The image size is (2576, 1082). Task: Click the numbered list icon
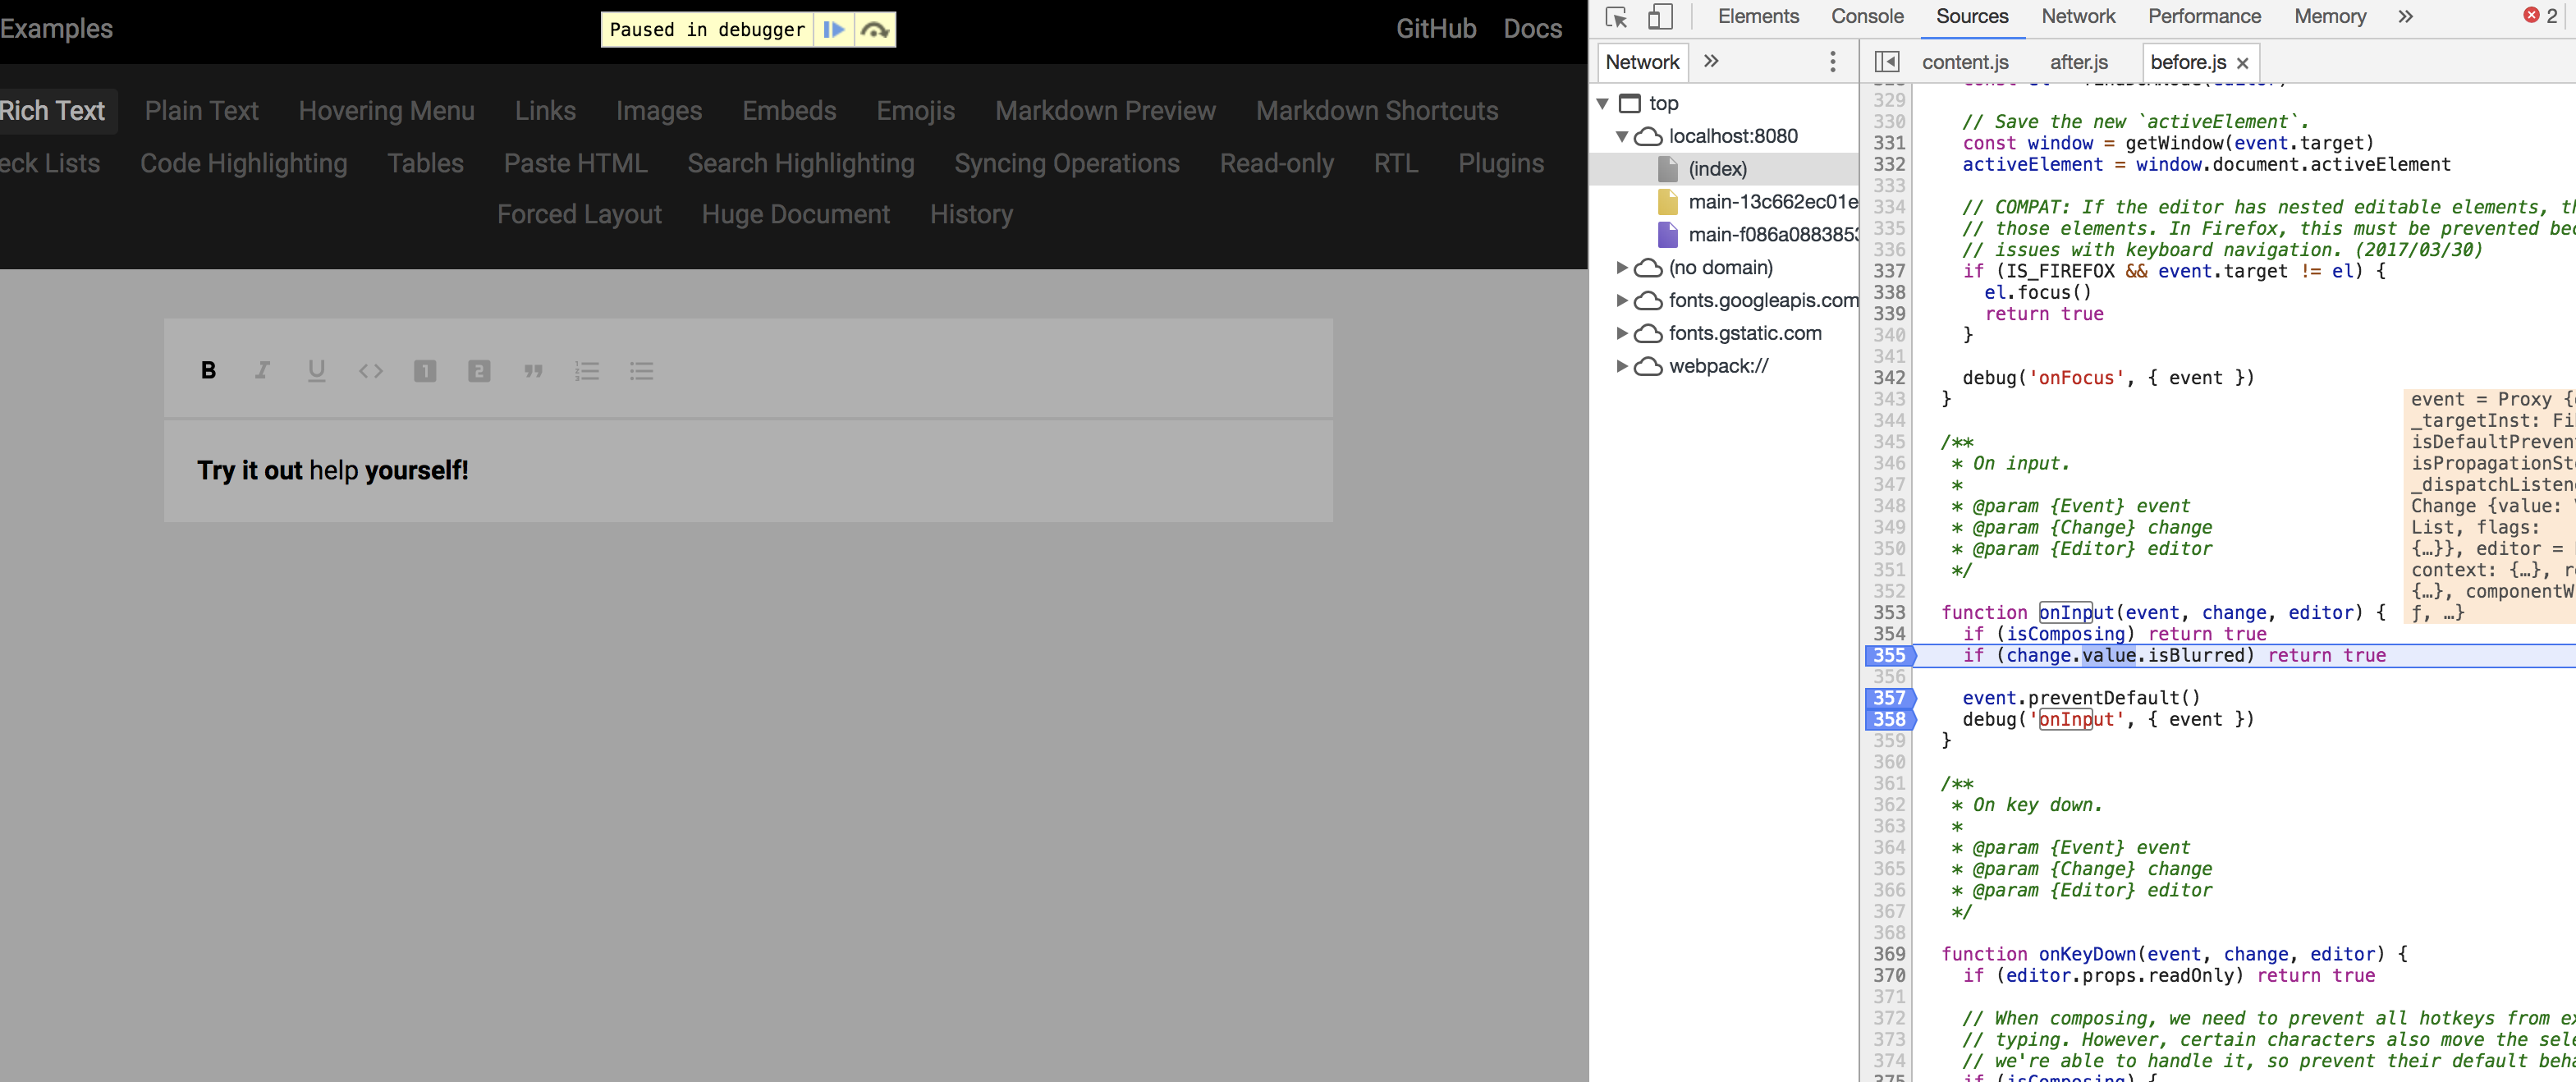click(587, 371)
